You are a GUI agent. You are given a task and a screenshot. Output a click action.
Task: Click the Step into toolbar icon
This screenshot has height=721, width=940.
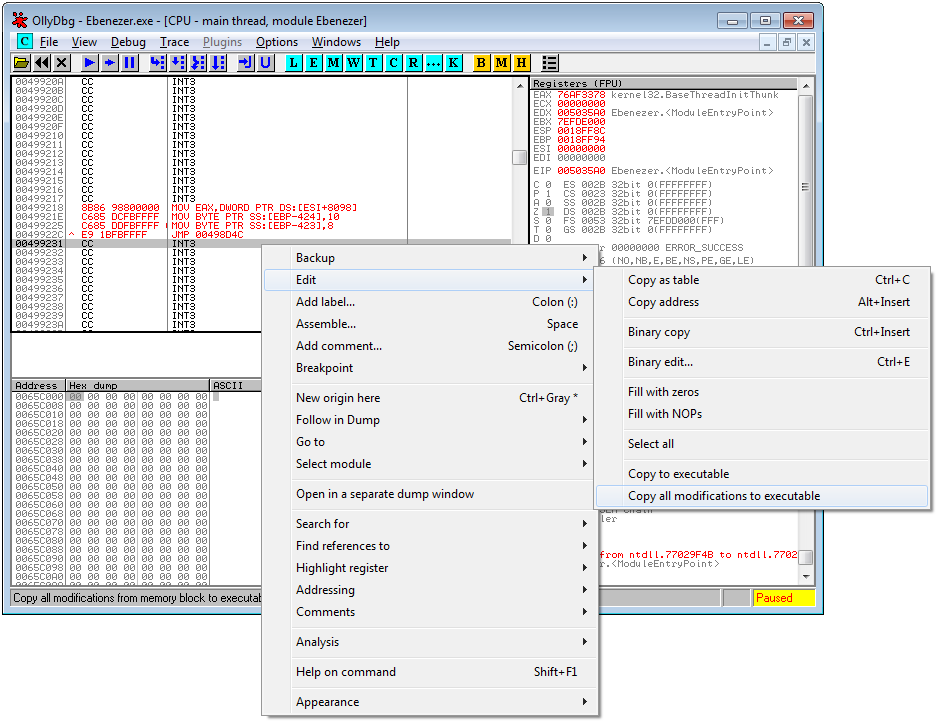pyautogui.click(x=158, y=62)
